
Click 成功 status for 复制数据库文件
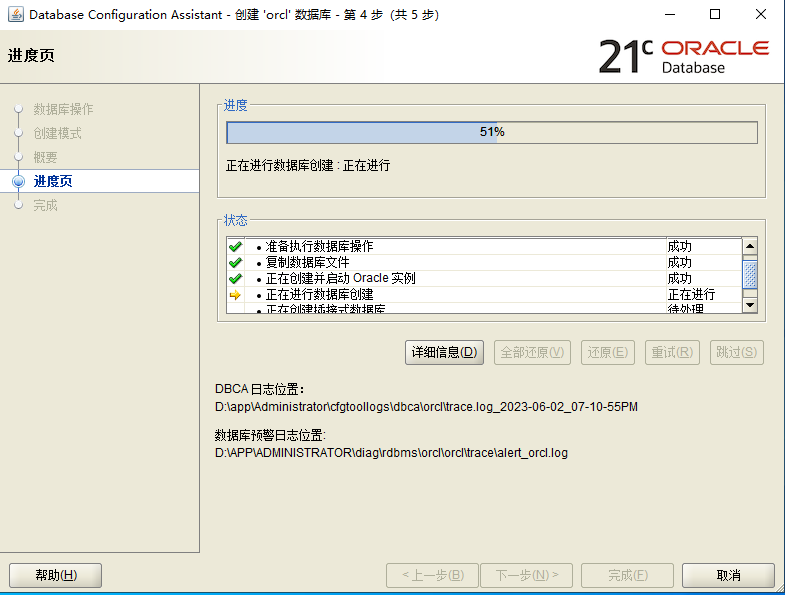pos(679,262)
